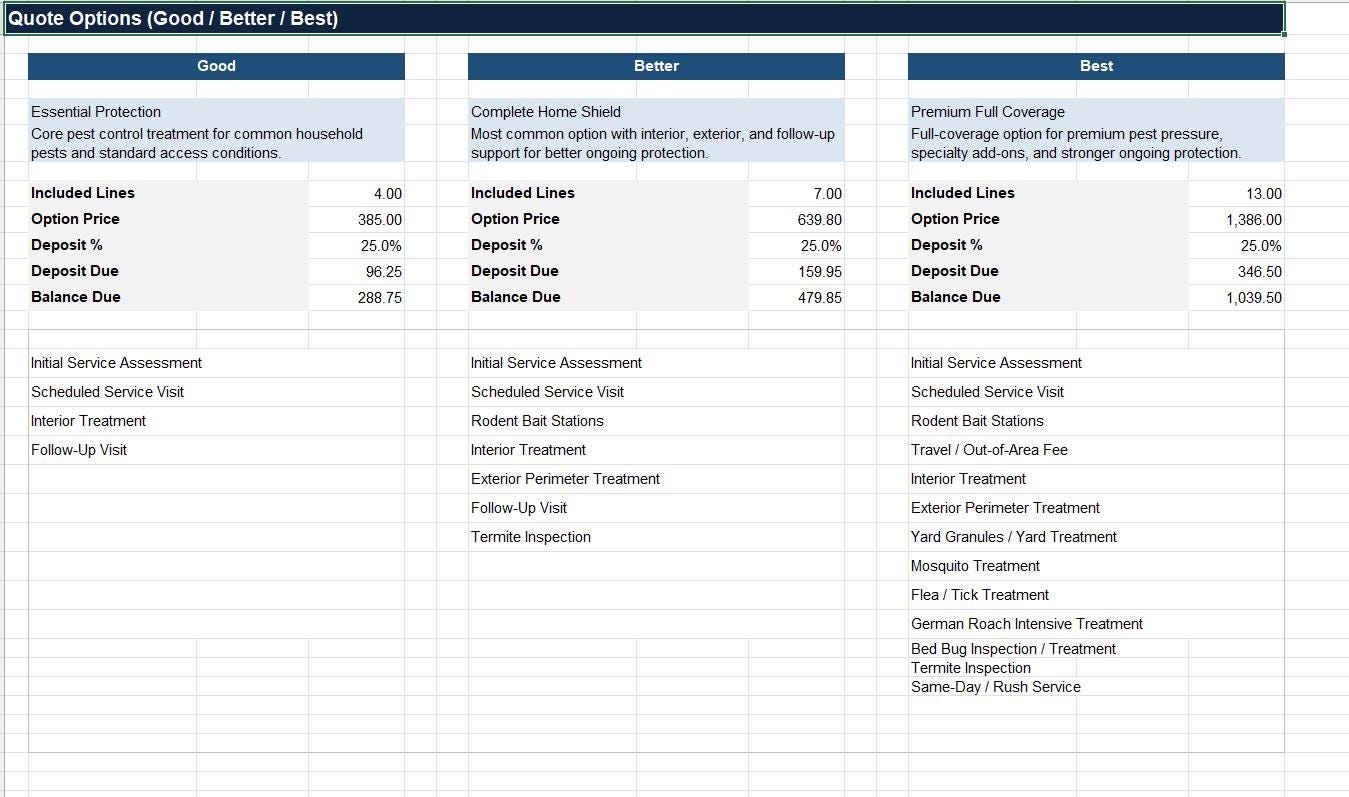Select Best option price 1,386.00
The height and width of the screenshot is (797, 1349).
[x=1237, y=219]
